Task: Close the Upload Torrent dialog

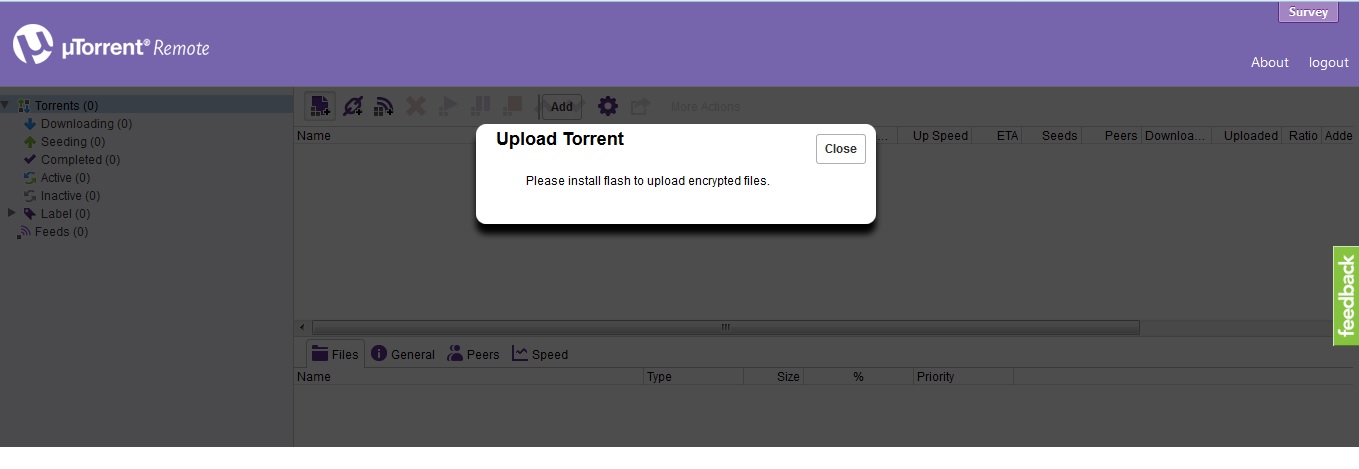Action: pos(840,149)
